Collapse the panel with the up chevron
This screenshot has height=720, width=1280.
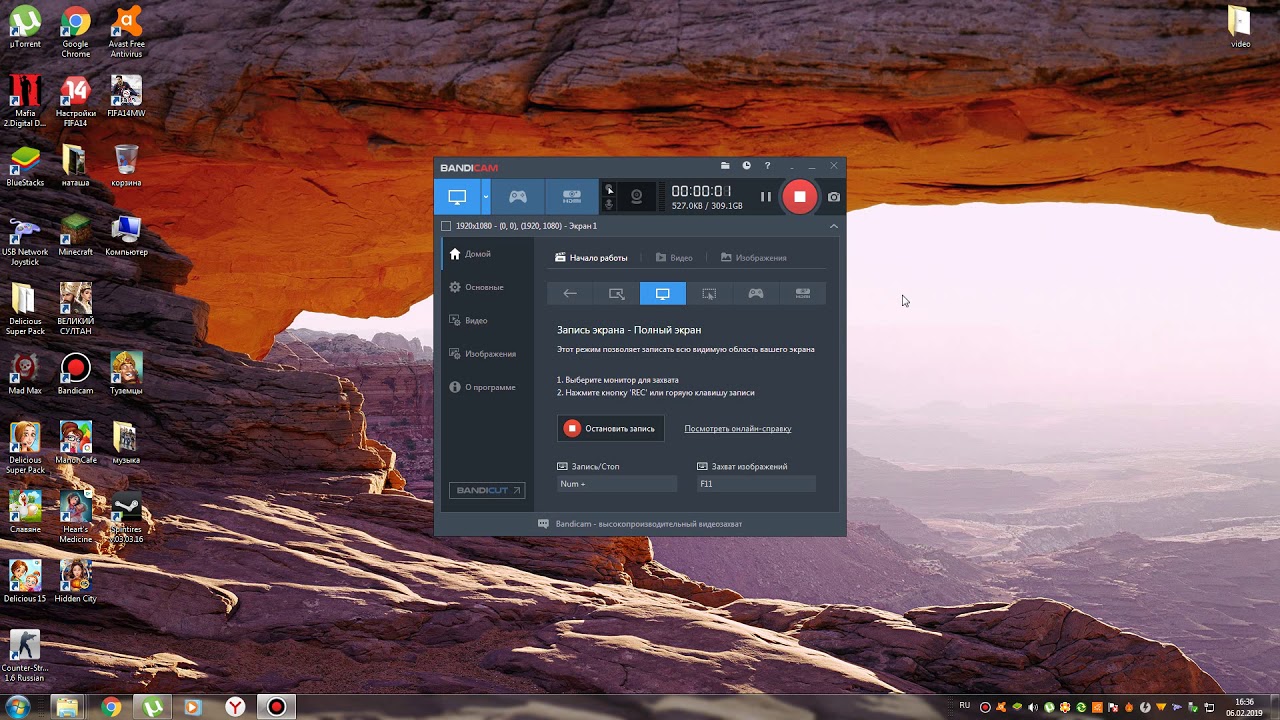[x=834, y=226]
